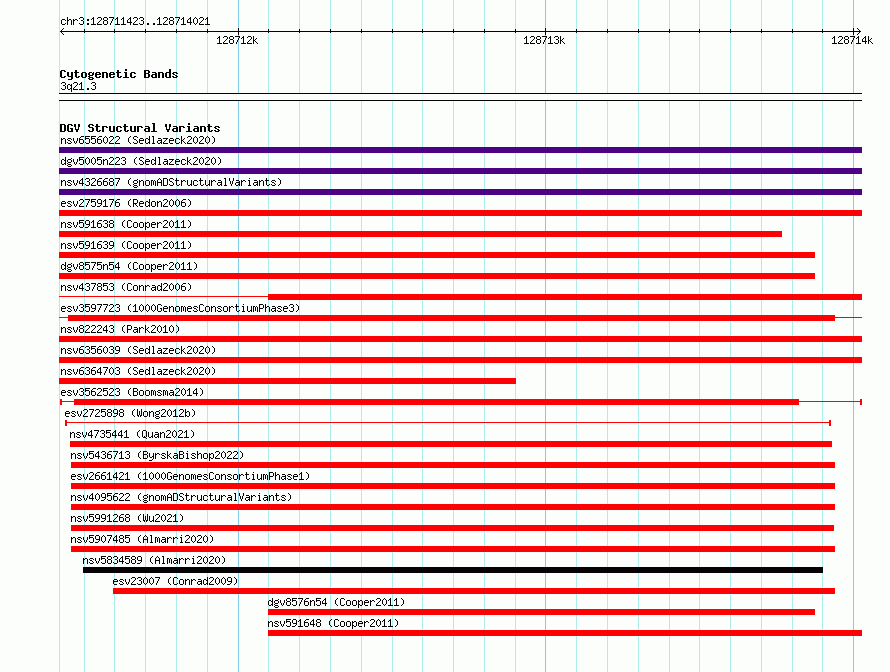Open the nsv591638 (Cooper2011) variant
The image size is (890, 672).
pyautogui.click(x=126, y=224)
